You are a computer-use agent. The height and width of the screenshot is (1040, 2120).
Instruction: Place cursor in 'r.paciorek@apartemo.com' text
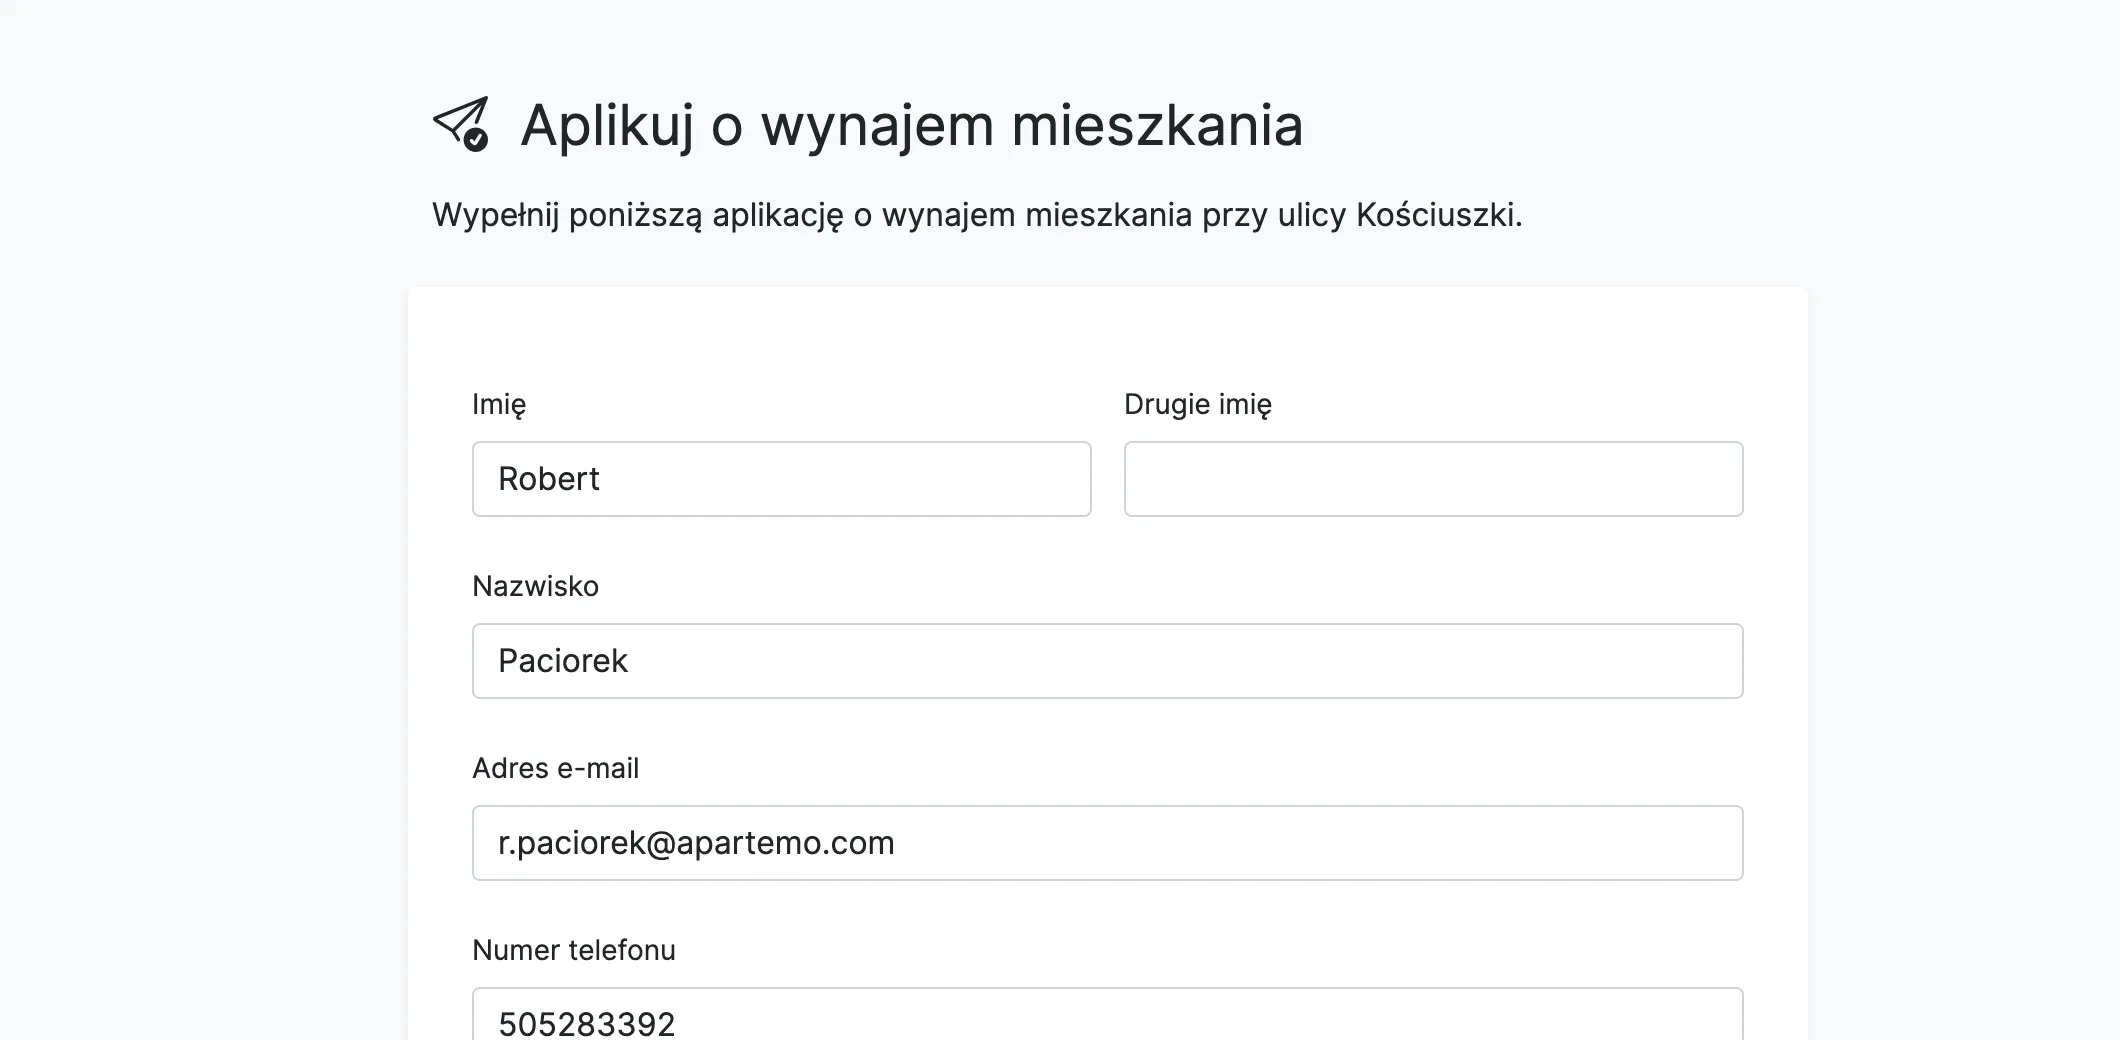point(696,843)
